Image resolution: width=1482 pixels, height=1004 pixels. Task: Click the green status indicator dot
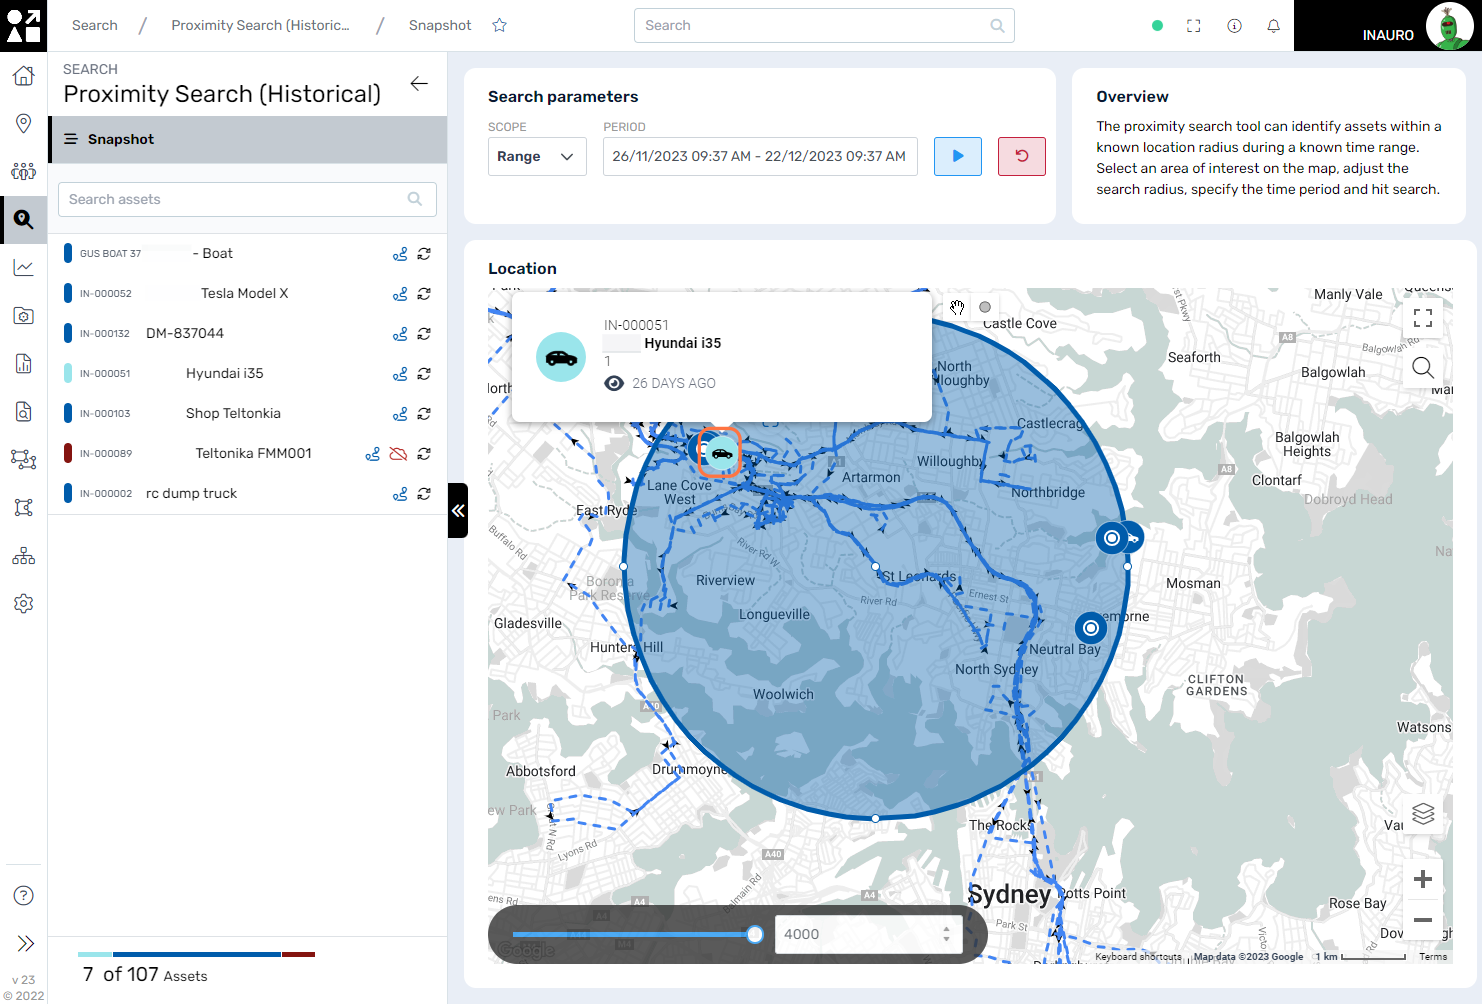(1157, 26)
